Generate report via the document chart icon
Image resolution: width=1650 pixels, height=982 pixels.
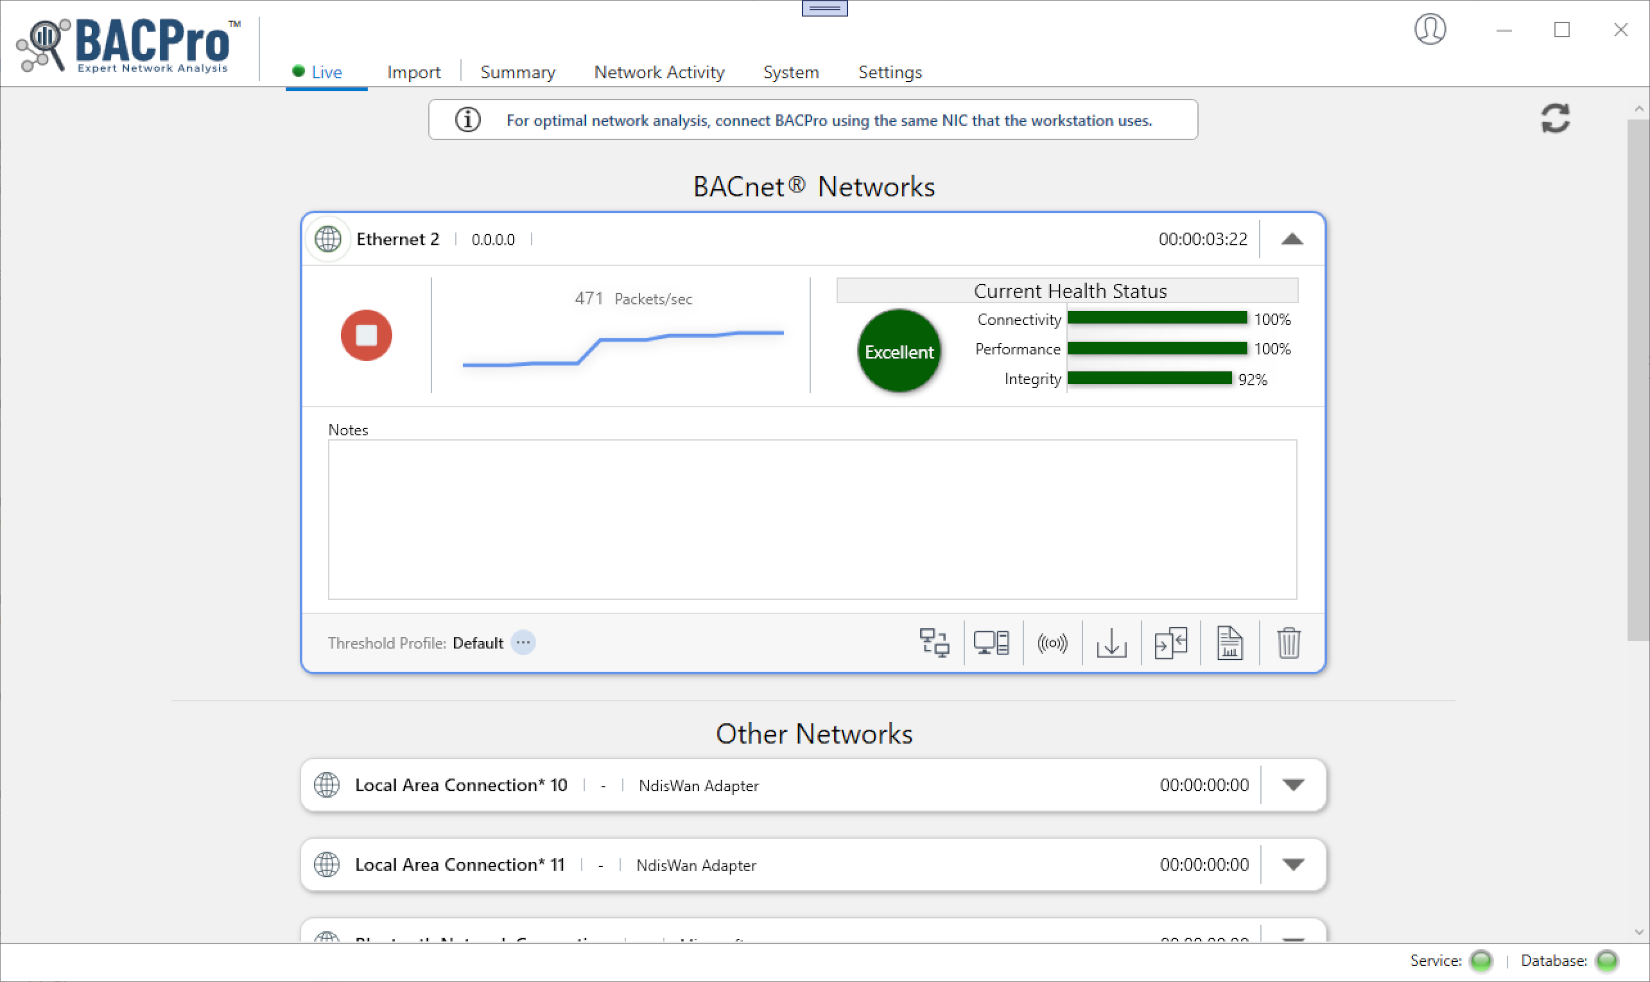1230,643
